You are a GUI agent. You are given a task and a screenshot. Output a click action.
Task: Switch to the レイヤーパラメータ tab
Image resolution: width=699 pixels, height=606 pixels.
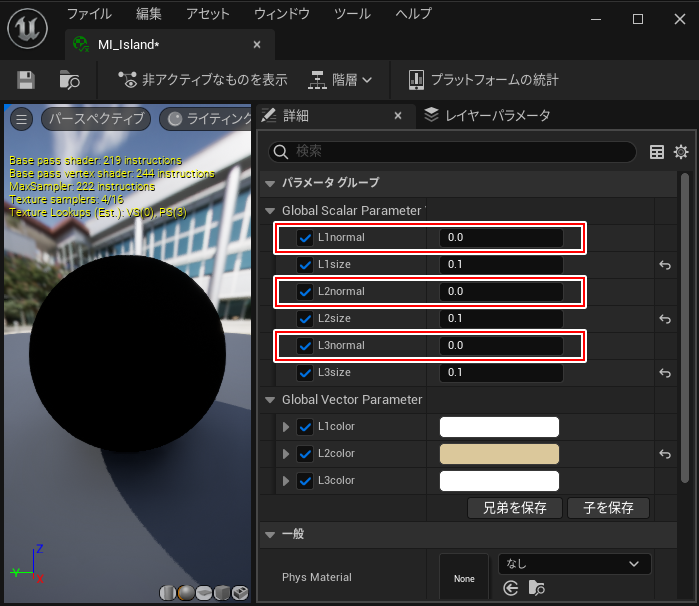(487, 115)
